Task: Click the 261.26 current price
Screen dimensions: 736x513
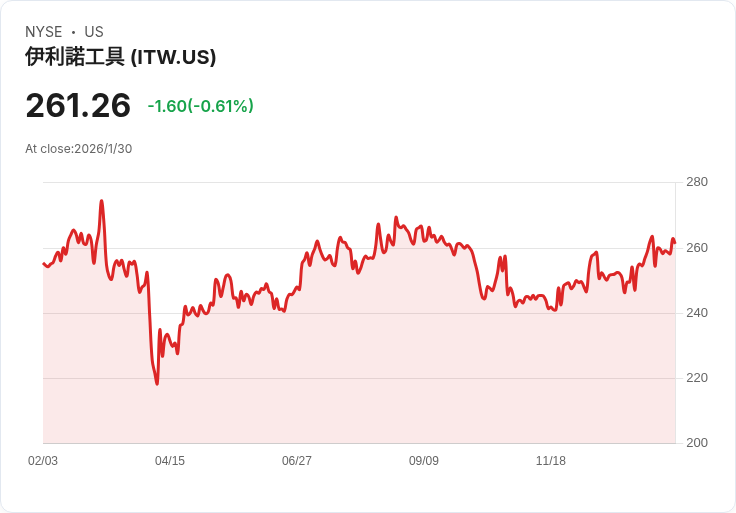Action: click(78, 105)
